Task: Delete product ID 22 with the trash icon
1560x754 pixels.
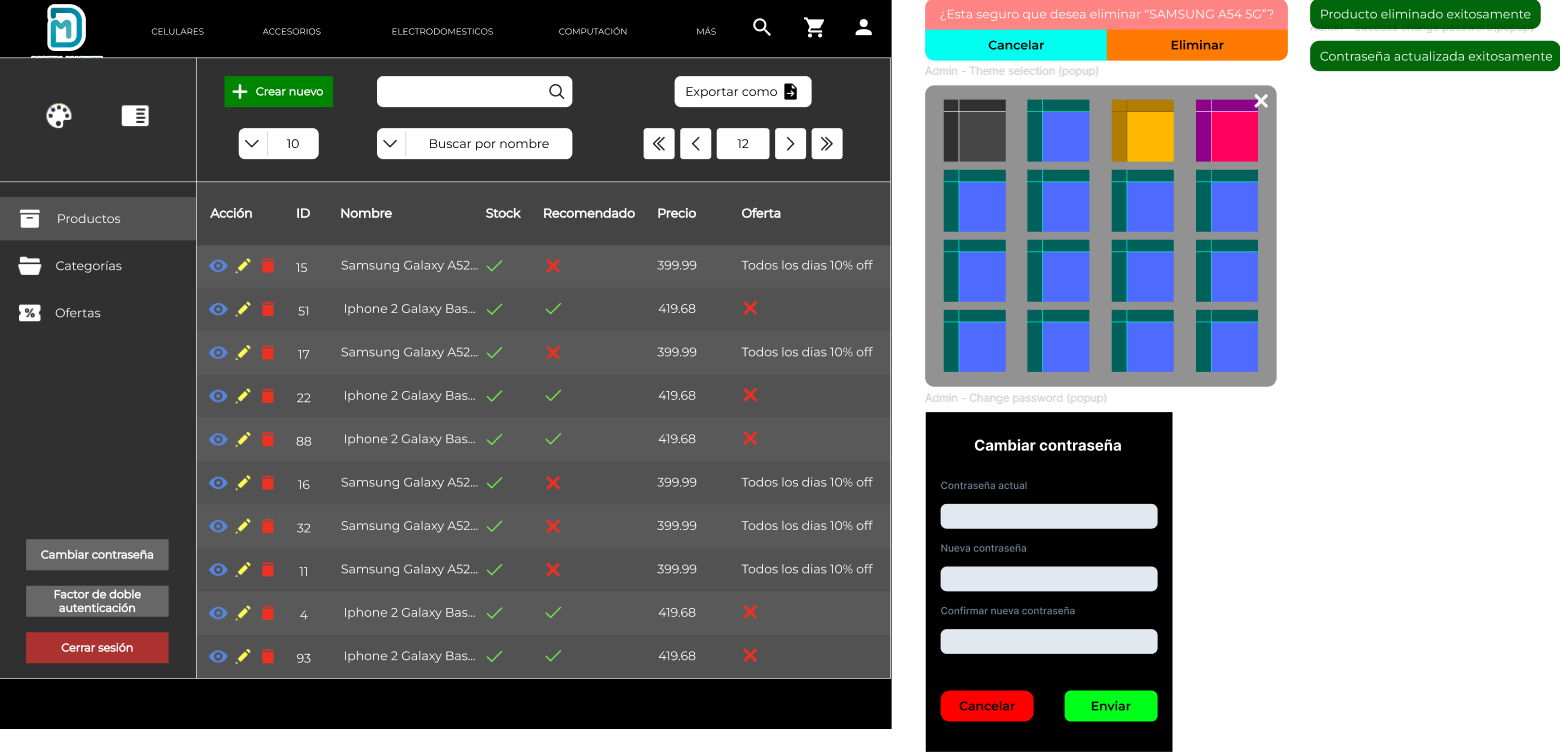Action: click(x=268, y=396)
